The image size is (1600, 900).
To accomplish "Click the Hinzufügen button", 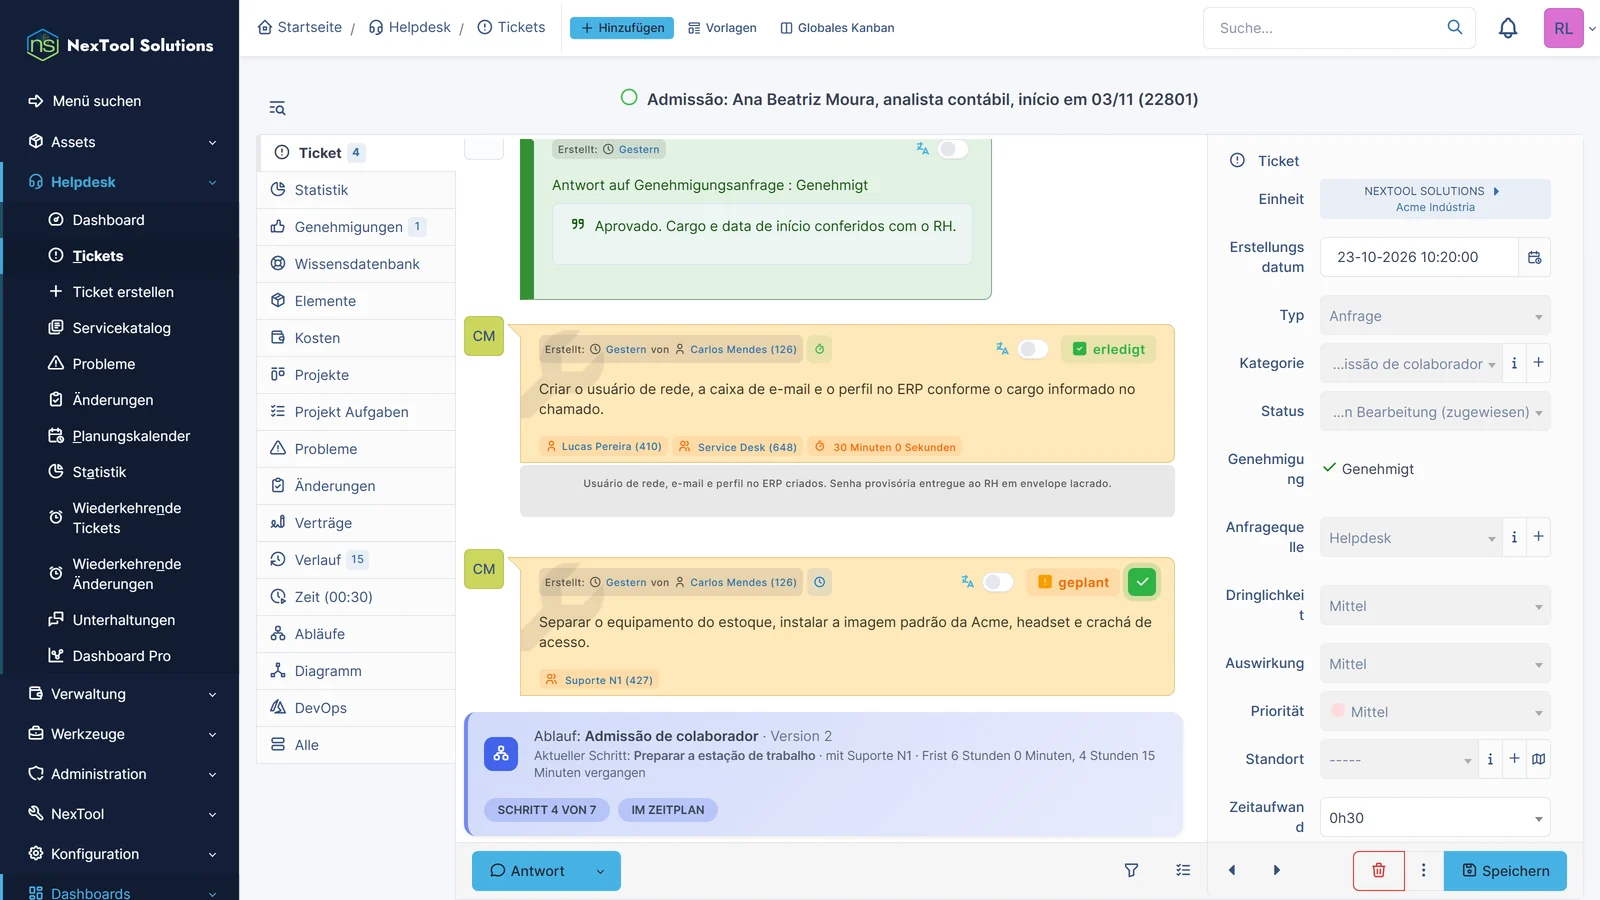I will [x=622, y=28].
